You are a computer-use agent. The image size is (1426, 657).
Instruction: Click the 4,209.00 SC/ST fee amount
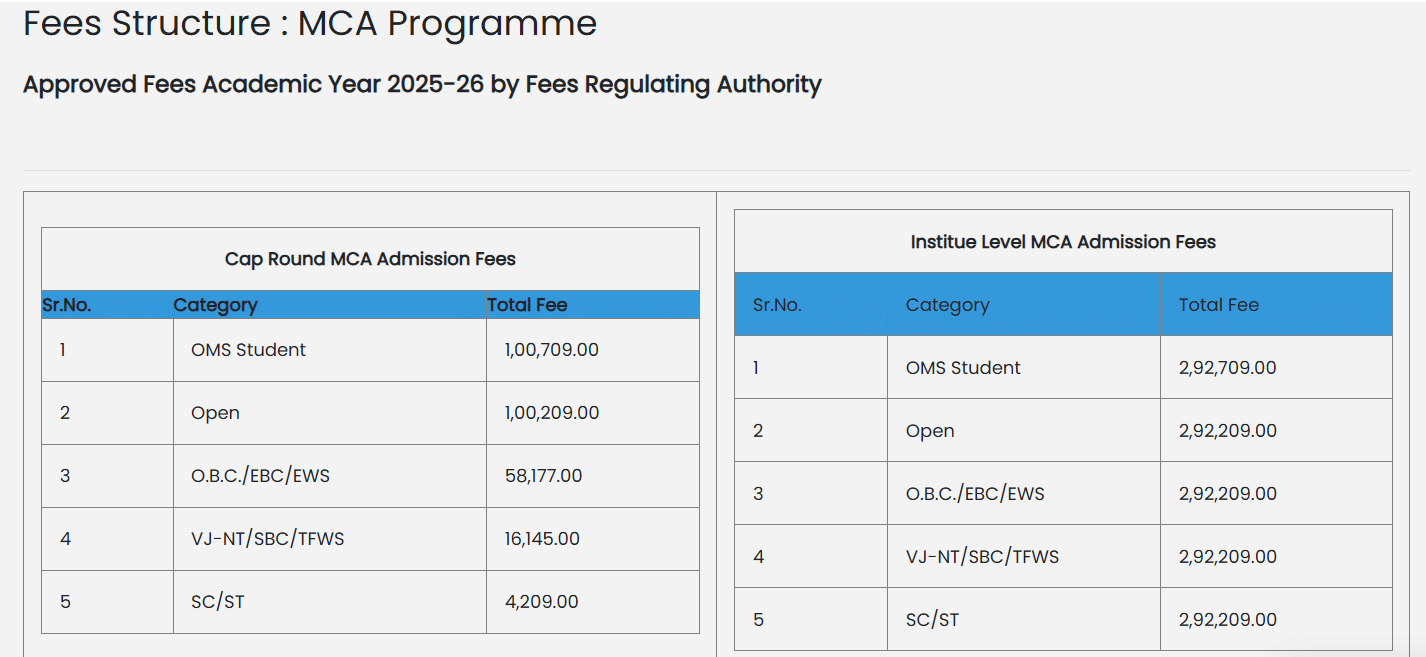[541, 602]
